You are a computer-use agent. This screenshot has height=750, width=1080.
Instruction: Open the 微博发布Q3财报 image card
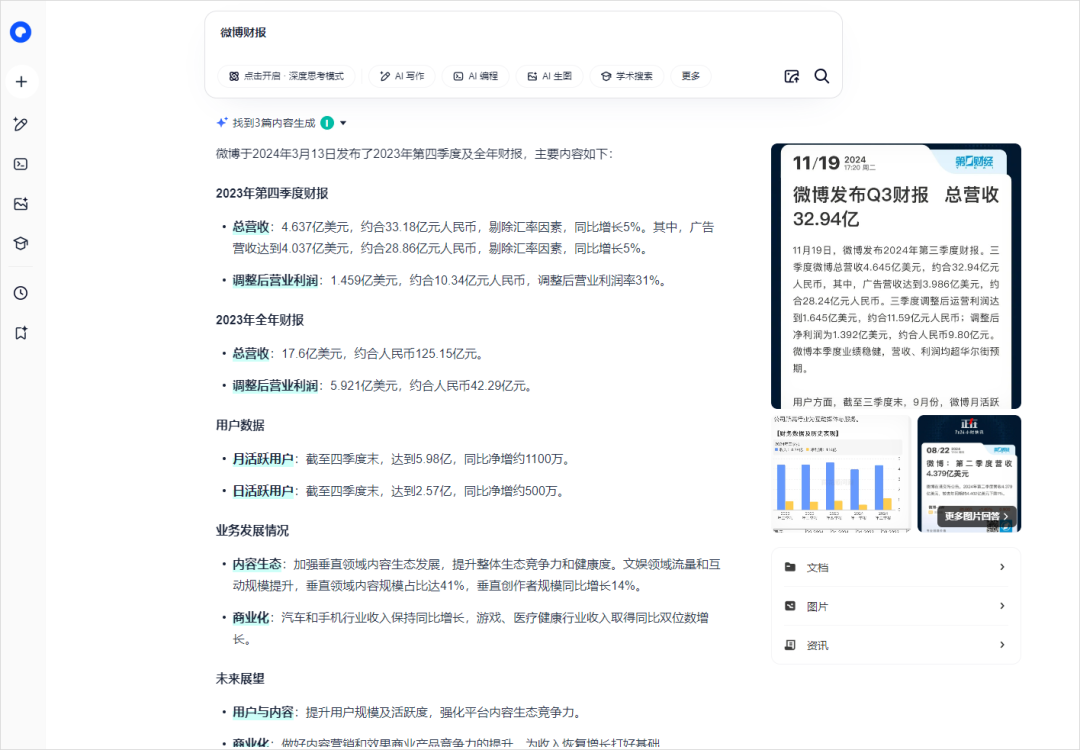click(x=896, y=275)
